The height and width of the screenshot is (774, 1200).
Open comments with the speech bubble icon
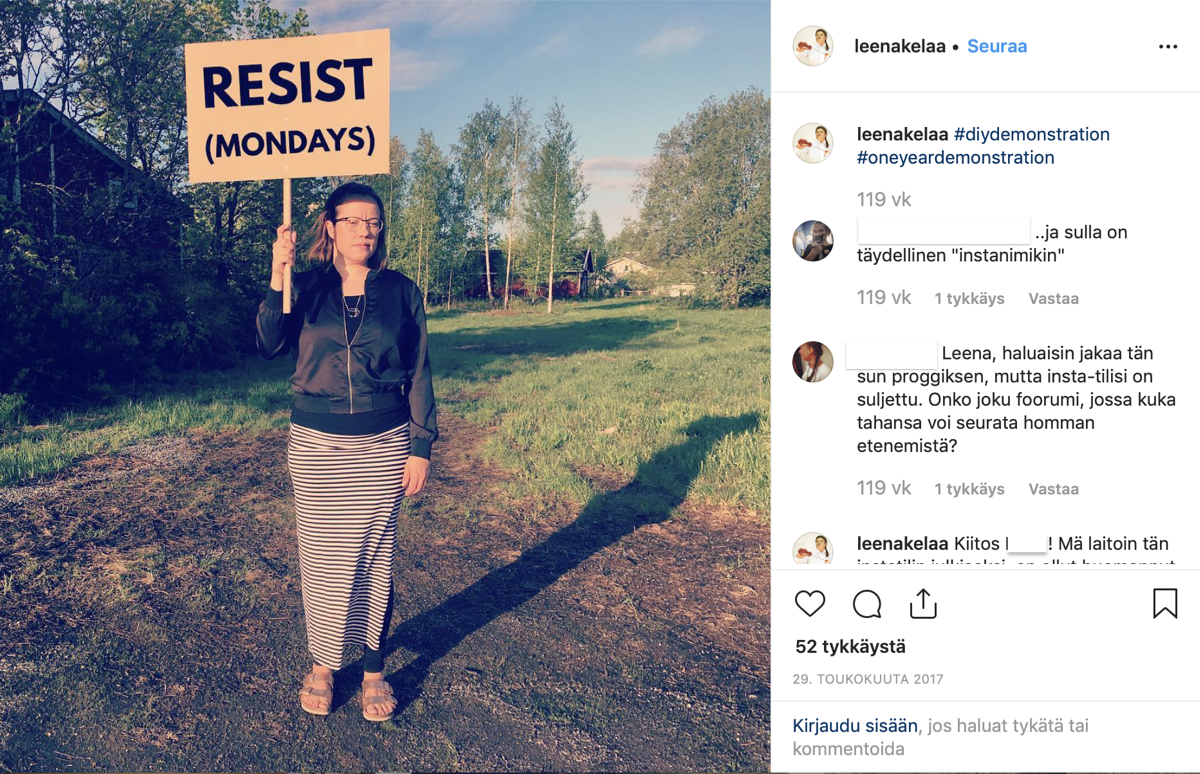pos(867,604)
